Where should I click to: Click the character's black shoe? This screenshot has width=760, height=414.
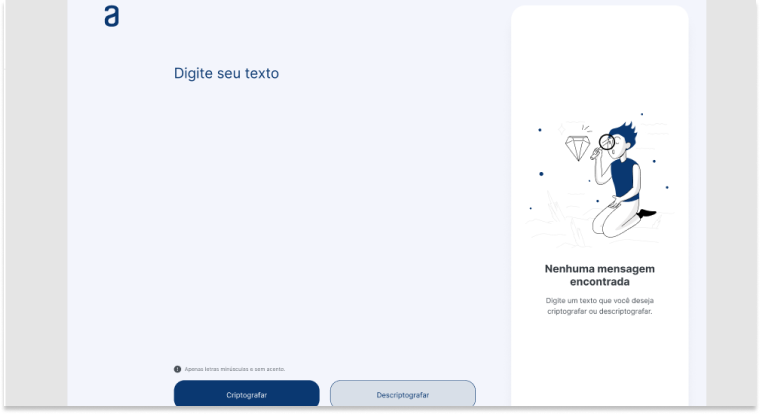click(646, 213)
